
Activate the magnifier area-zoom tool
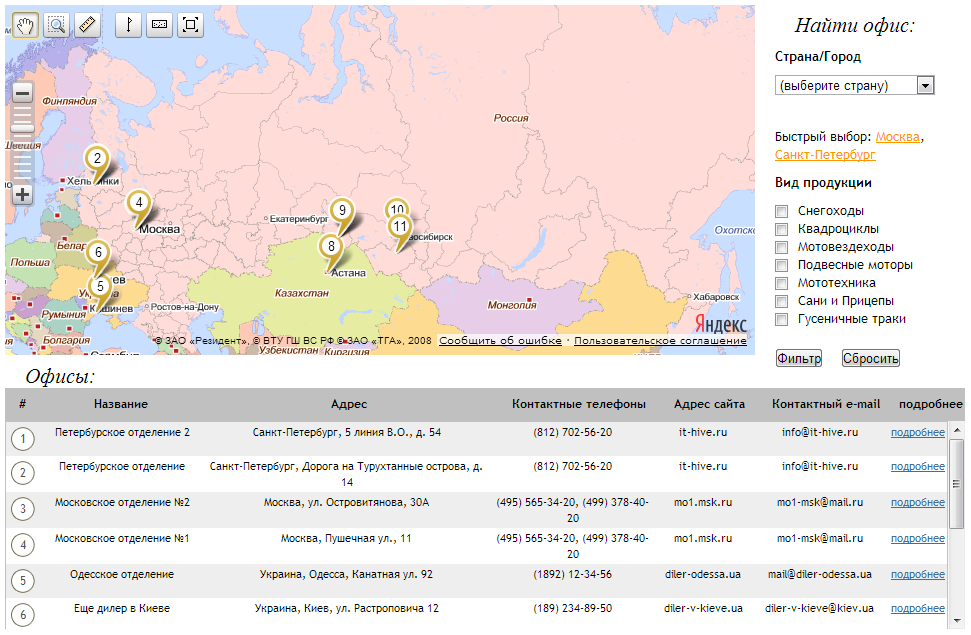56,25
